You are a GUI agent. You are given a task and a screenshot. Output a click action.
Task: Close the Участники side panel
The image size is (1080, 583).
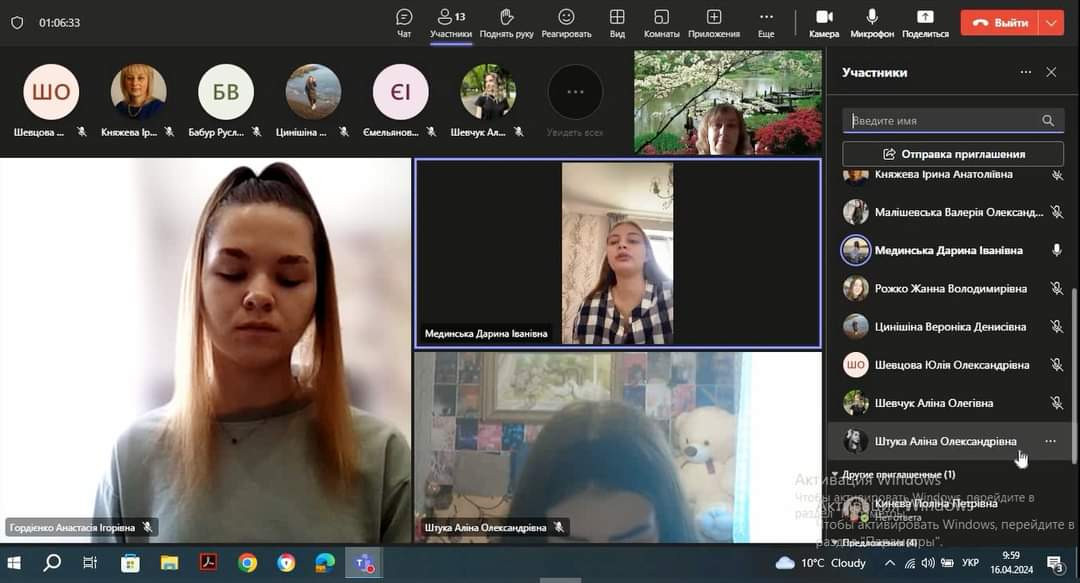tap(1051, 72)
